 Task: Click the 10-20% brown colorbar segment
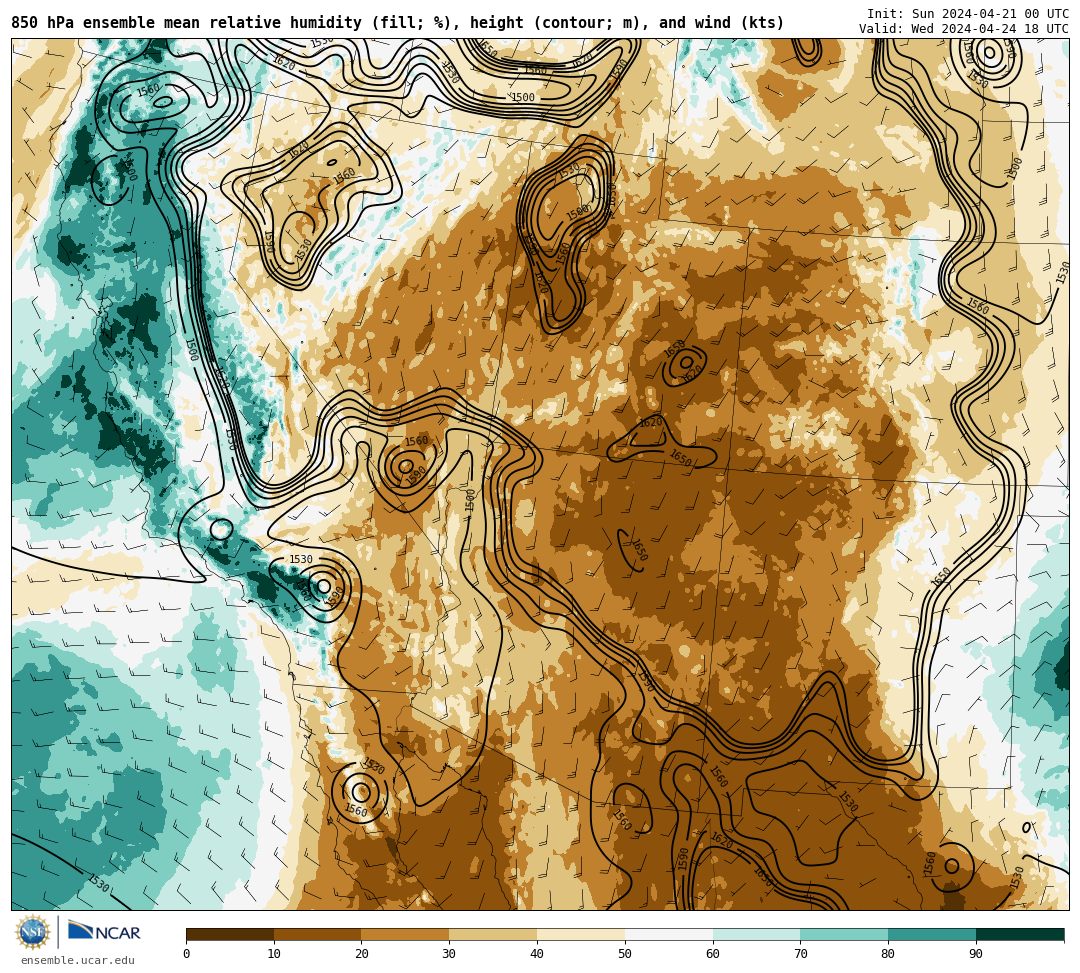point(318,934)
